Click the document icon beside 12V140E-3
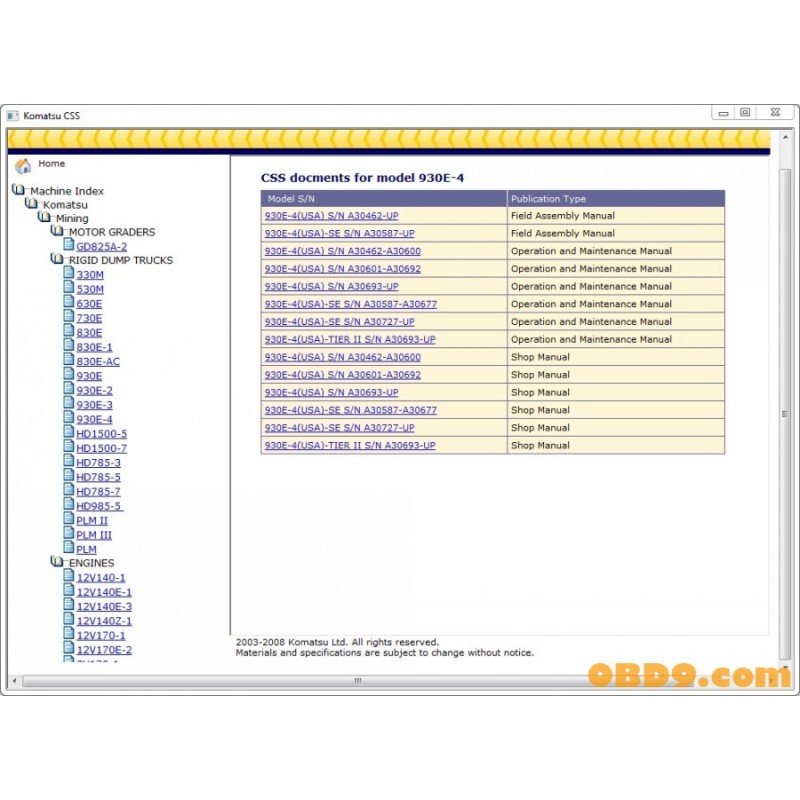 click(69, 604)
